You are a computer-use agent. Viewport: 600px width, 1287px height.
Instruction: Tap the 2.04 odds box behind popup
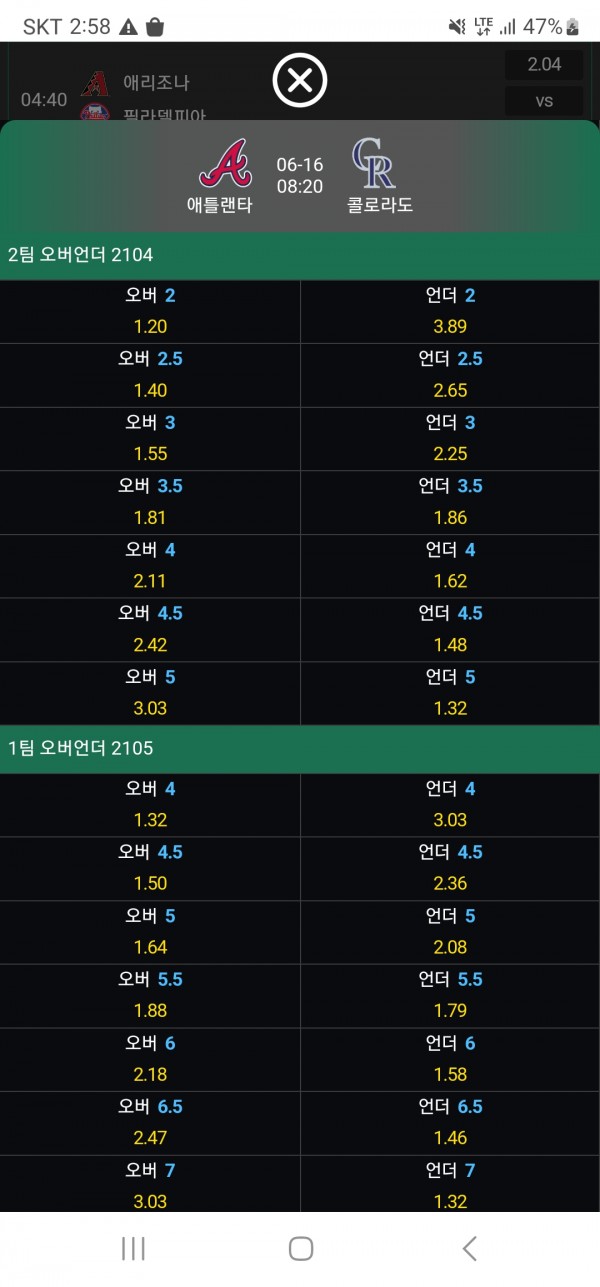544,65
